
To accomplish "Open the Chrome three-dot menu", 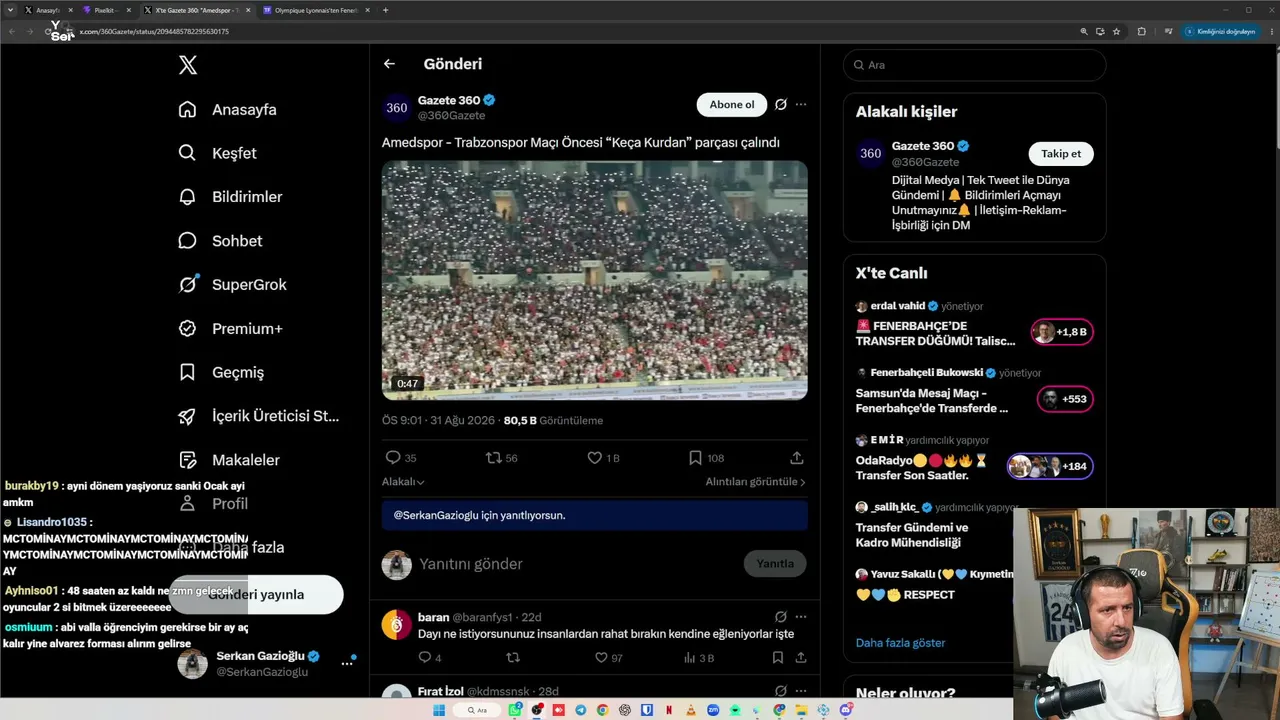I will [x=1270, y=32].
